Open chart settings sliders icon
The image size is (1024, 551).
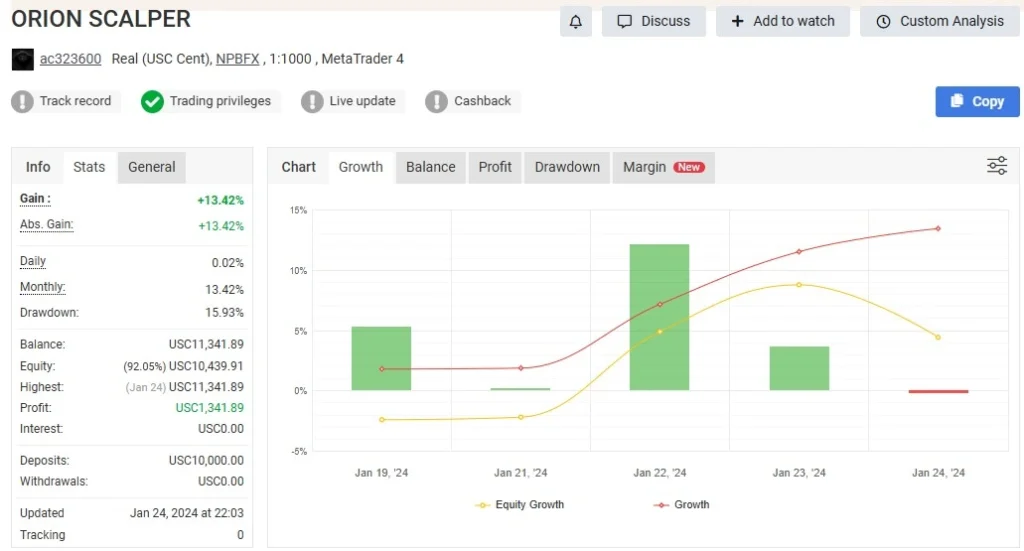click(x=997, y=166)
